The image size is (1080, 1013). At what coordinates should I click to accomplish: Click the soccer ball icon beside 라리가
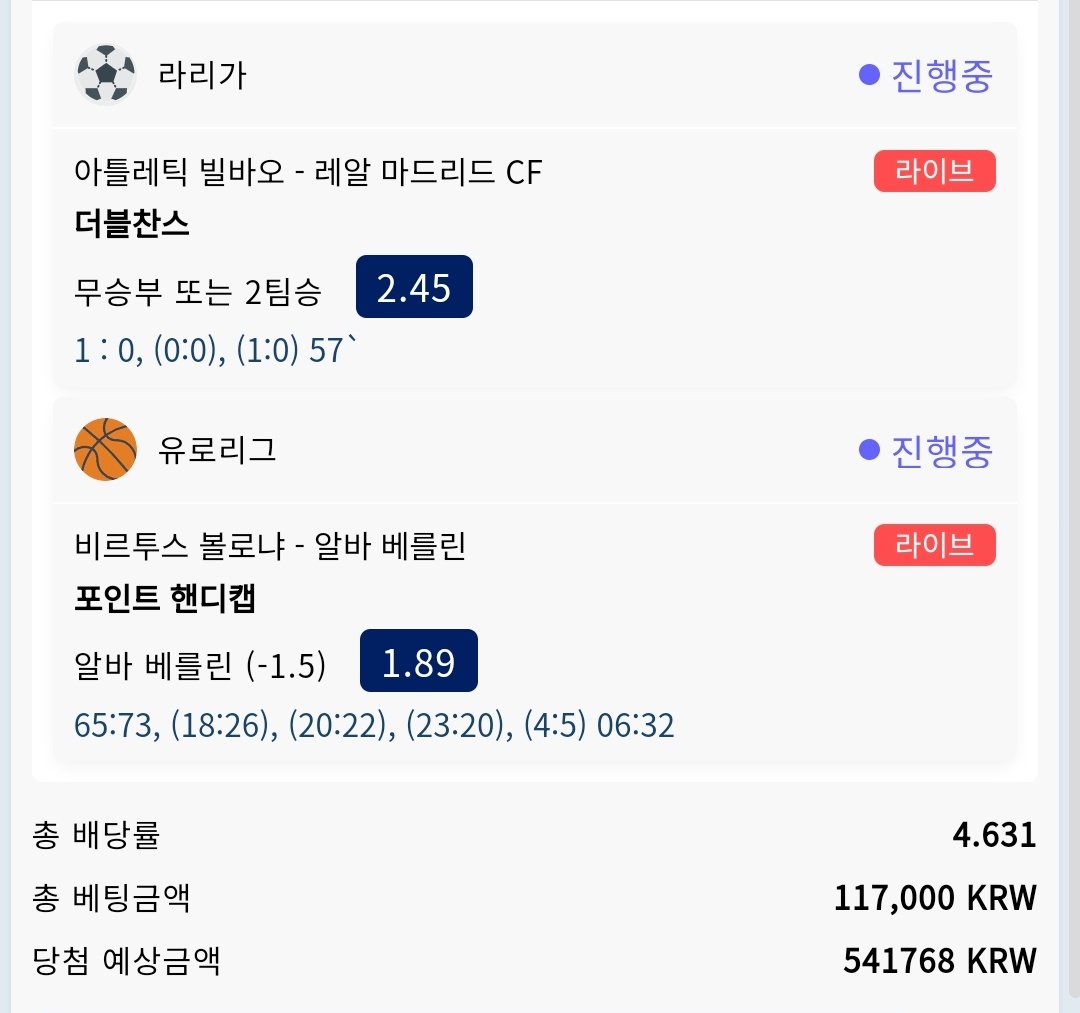click(105, 75)
